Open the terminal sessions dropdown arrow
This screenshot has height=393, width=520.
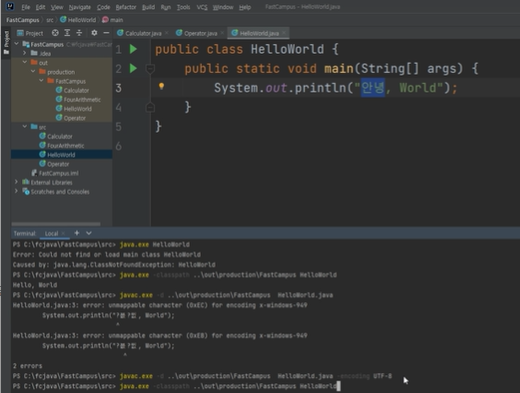(89, 233)
